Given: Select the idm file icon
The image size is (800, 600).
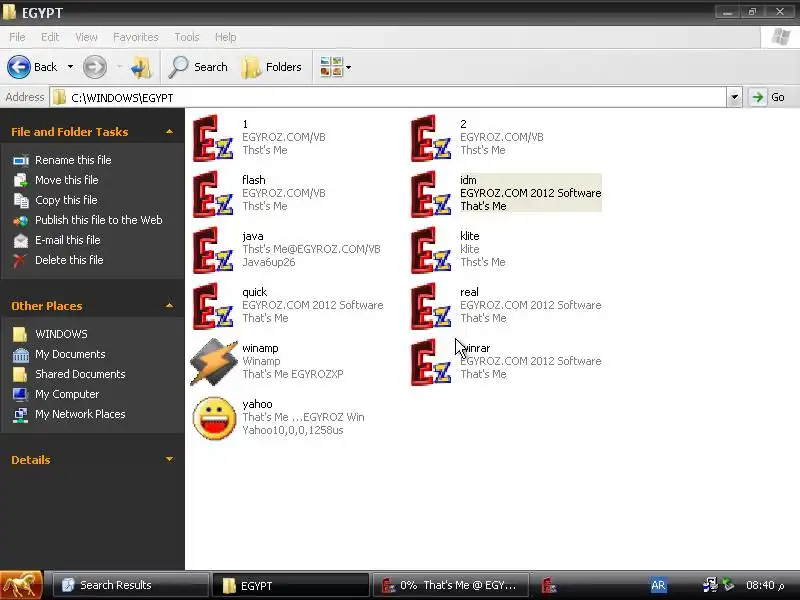Looking at the screenshot, I should point(431,194).
